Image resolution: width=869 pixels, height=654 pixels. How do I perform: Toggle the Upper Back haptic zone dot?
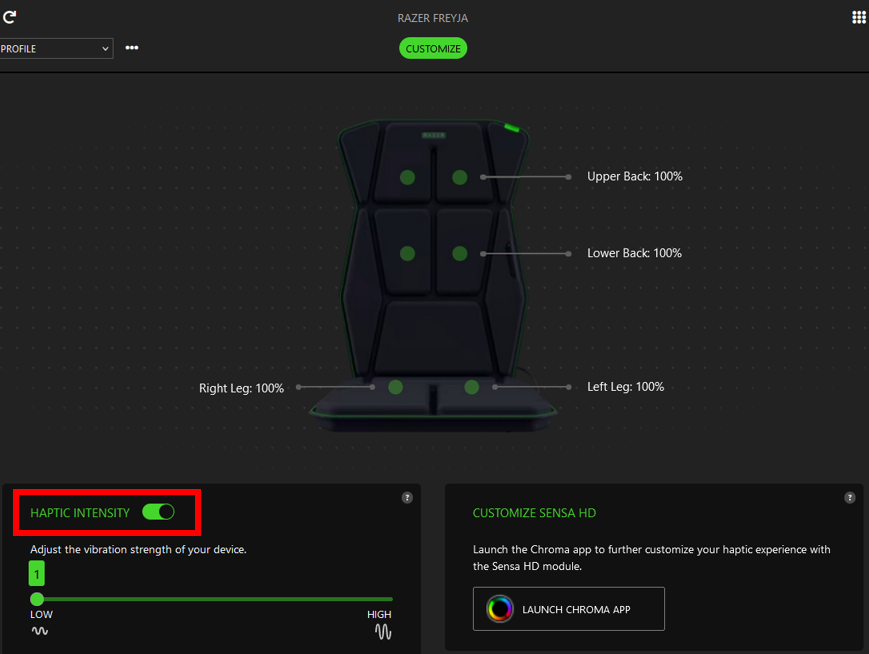pos(459,177)
